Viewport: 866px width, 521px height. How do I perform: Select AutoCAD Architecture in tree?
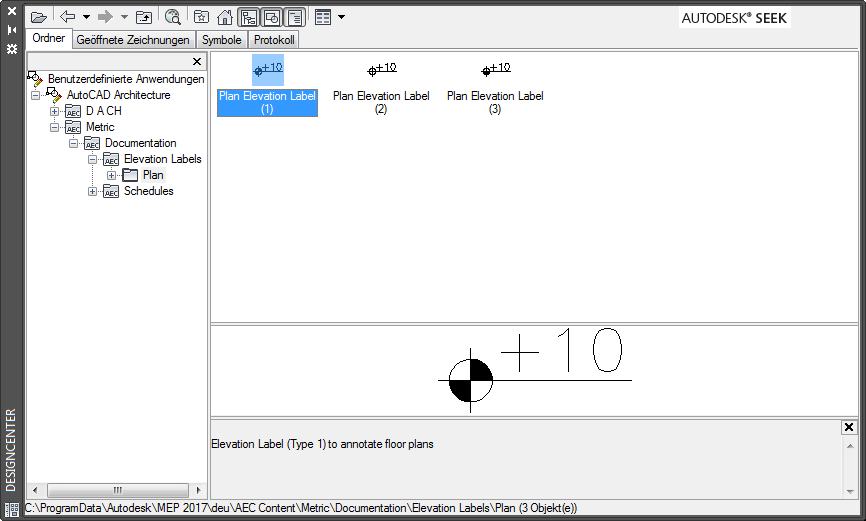(x=118, y=95)
